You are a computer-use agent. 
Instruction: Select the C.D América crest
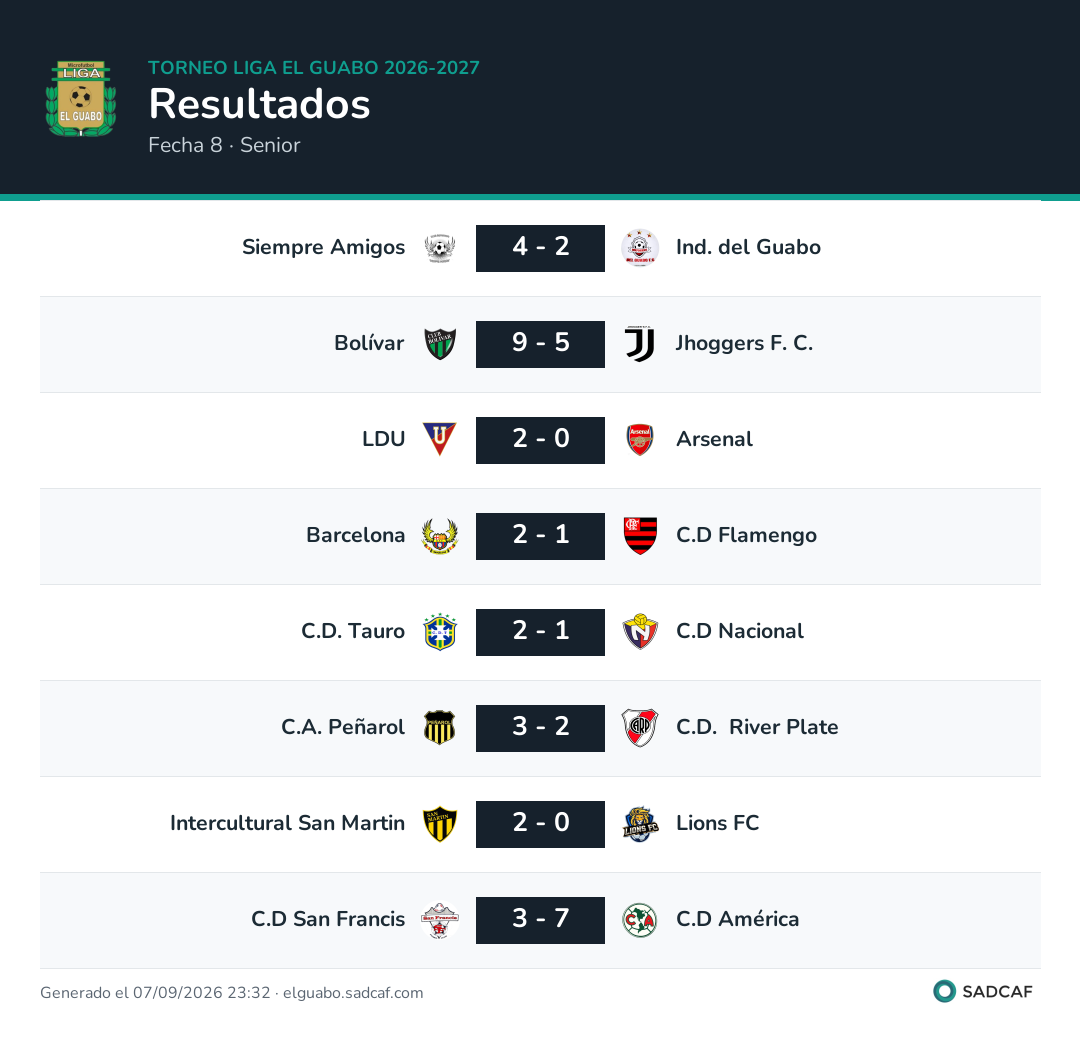[x=640, y=920]
